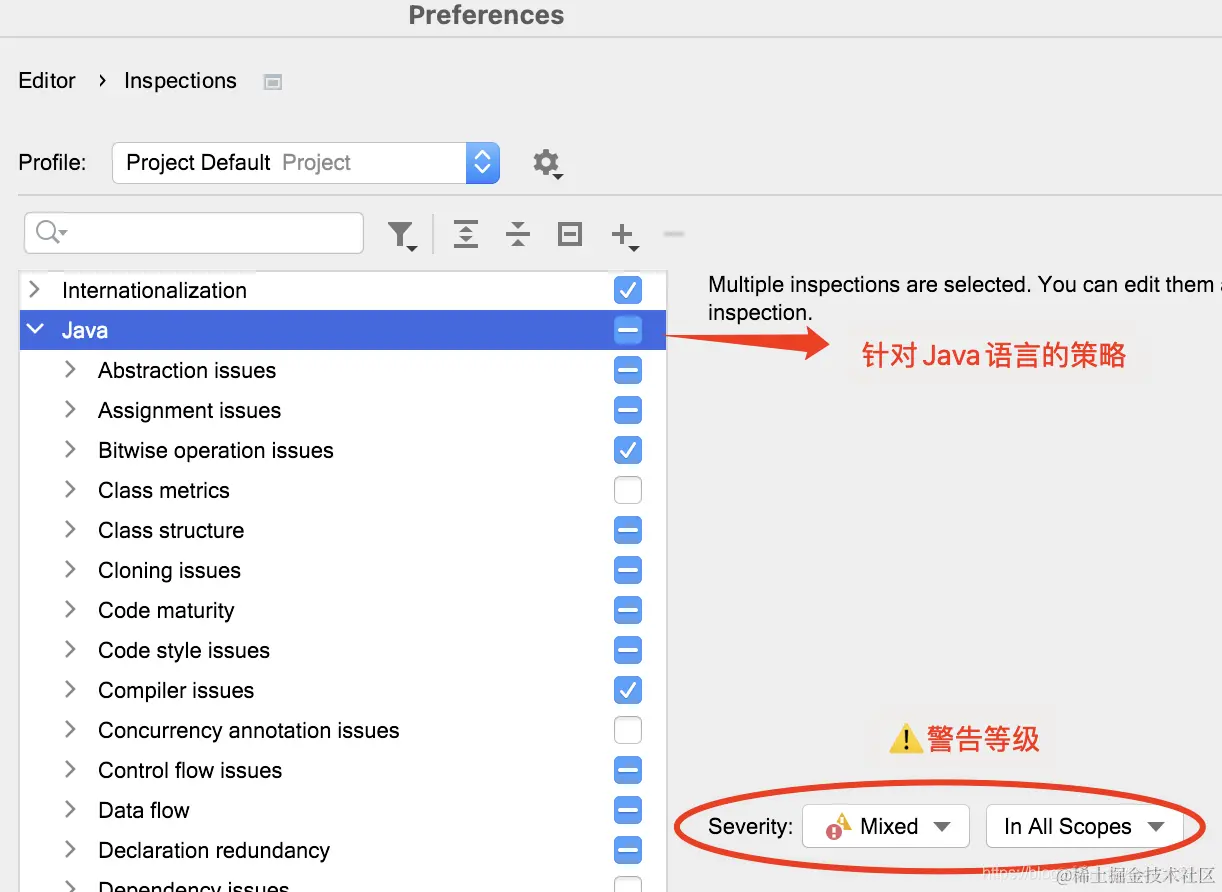Open the In All Scopes dropdown
The width and height of the screenshot is (1222, 892).
1085,826
